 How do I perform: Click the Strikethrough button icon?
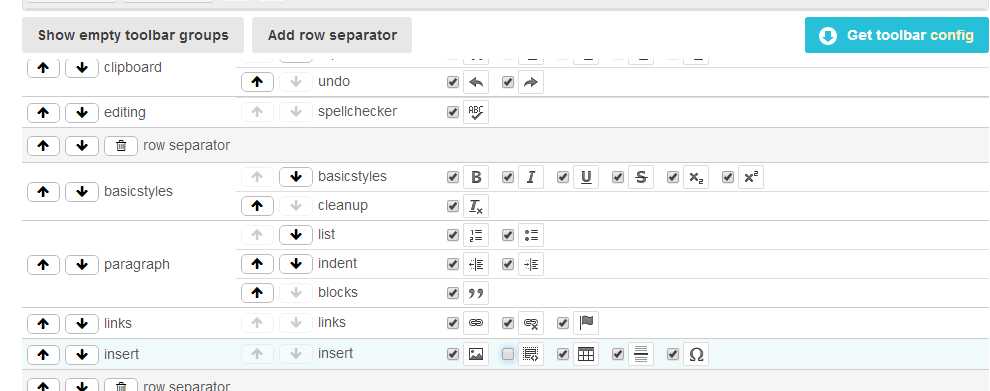pos(641,177)
